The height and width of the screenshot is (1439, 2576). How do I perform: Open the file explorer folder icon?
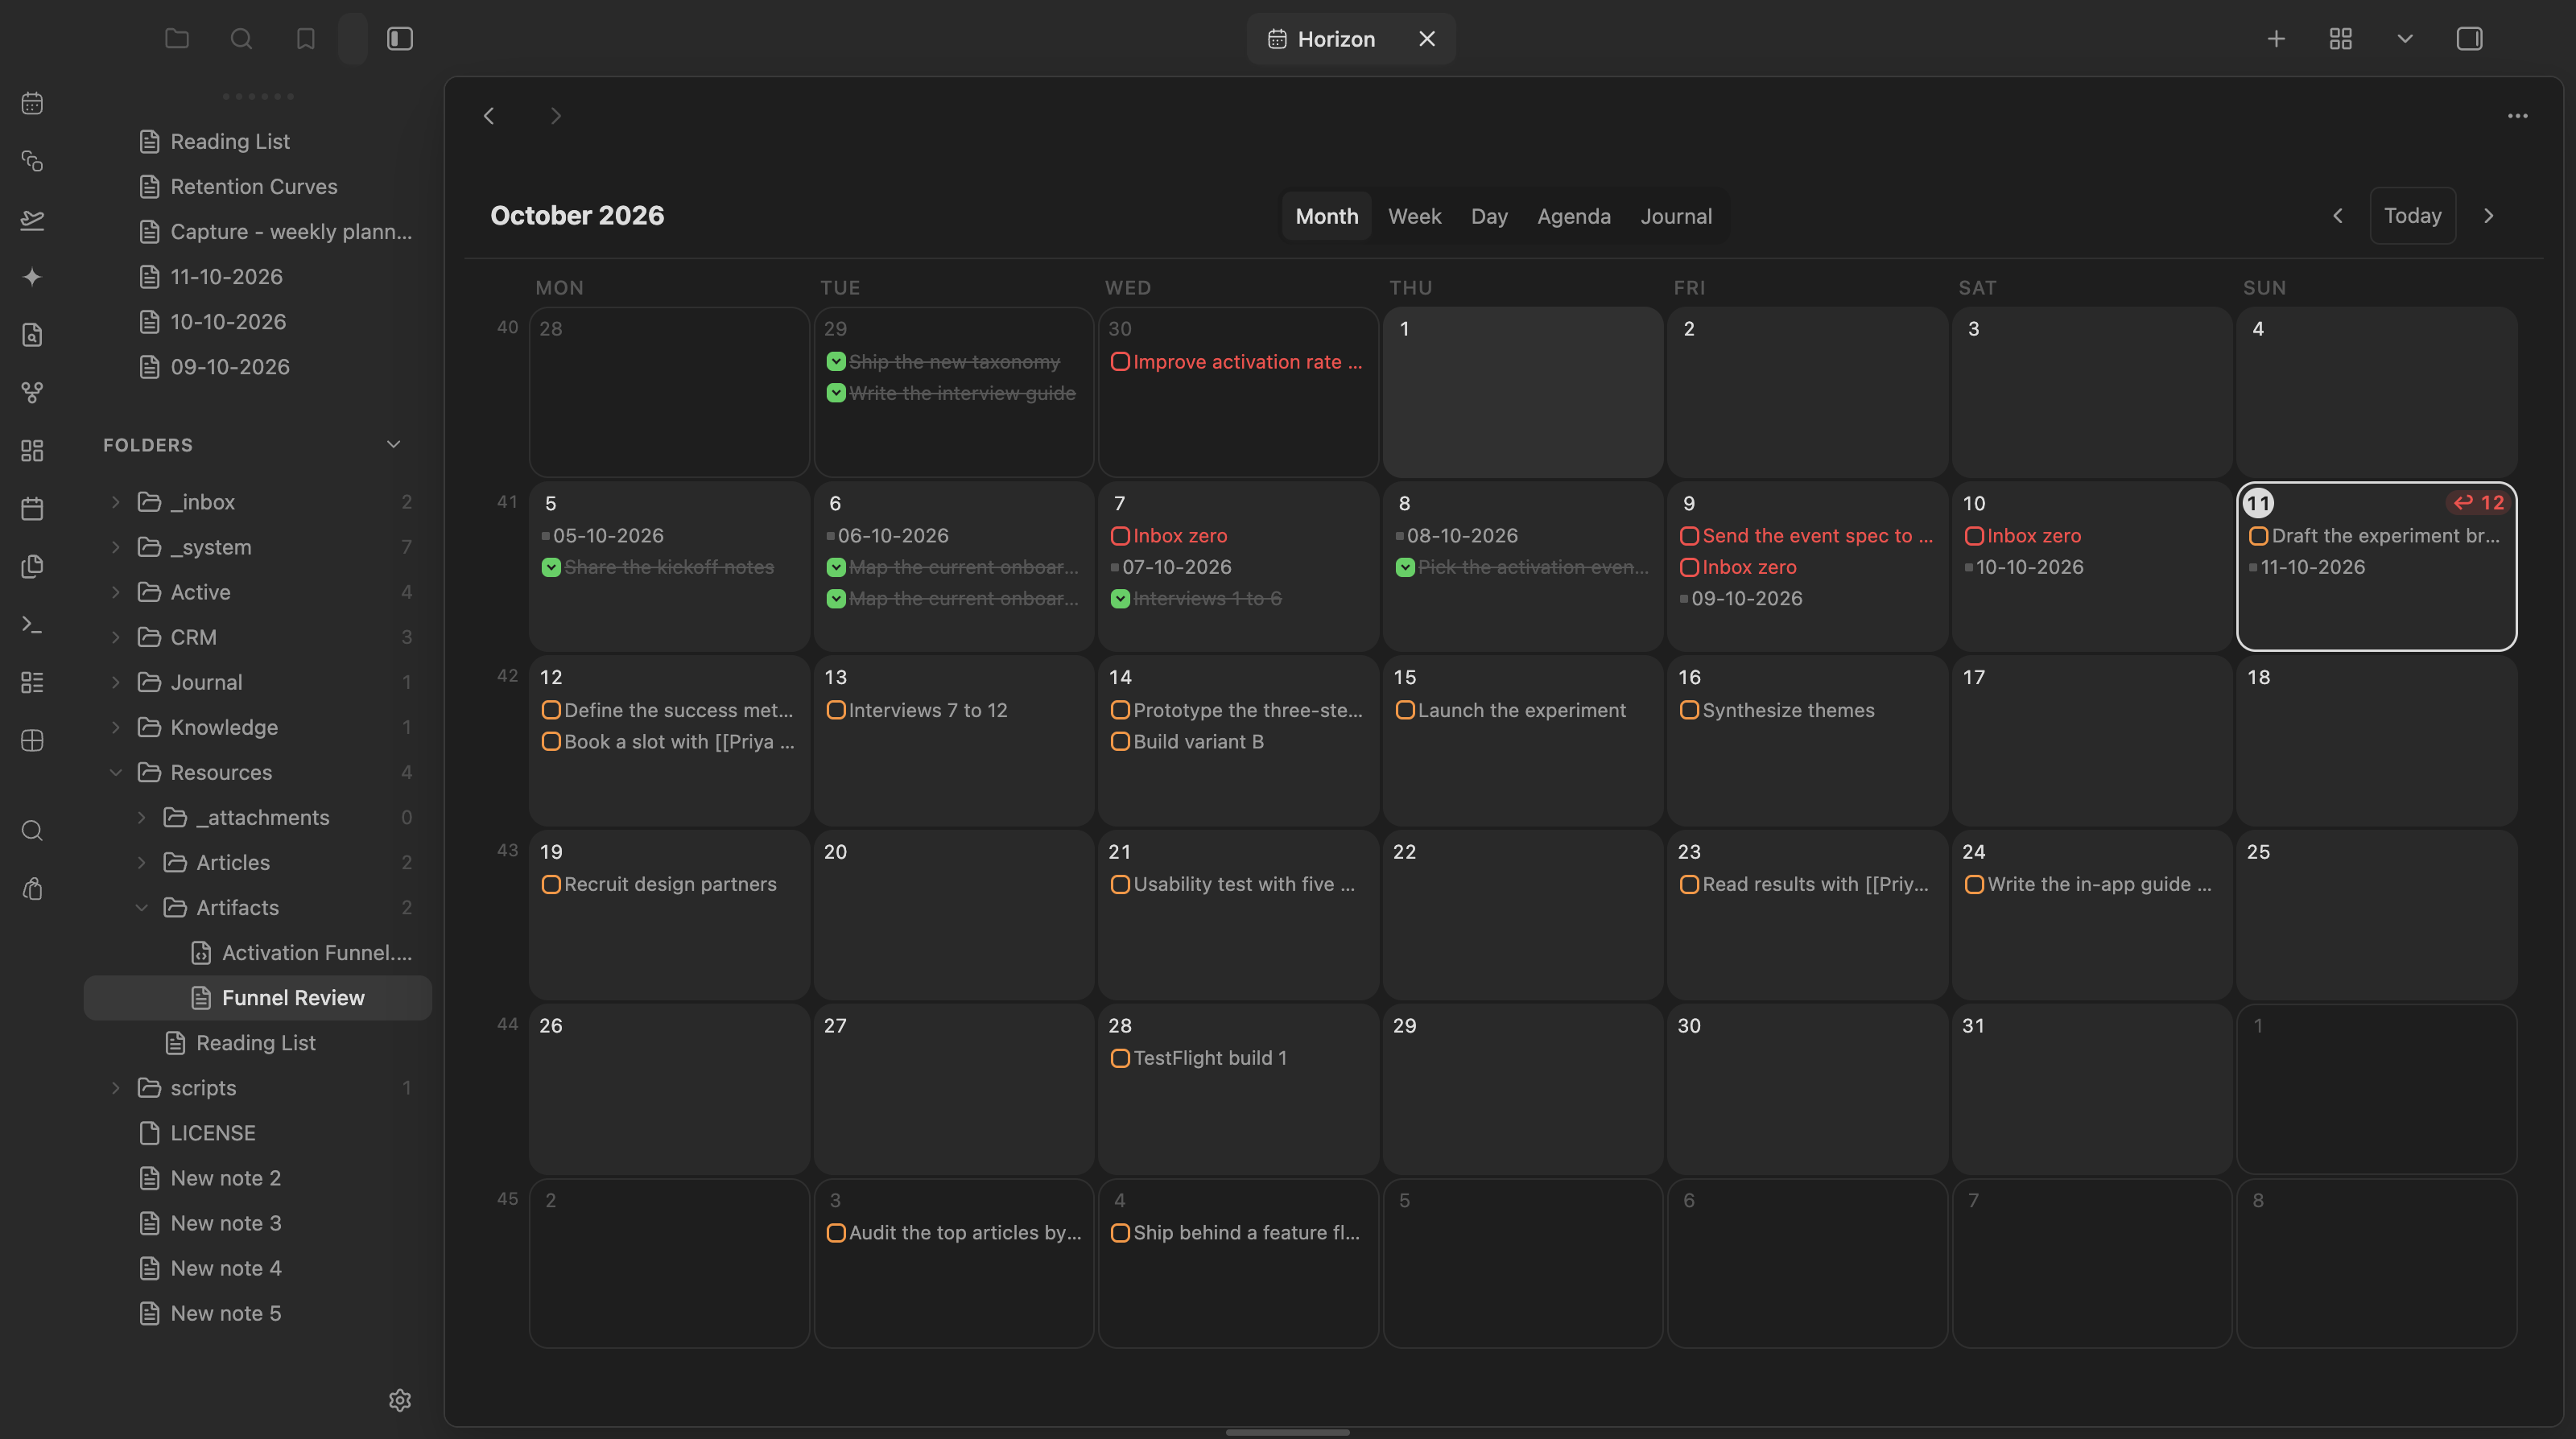(x=177, y=39)
